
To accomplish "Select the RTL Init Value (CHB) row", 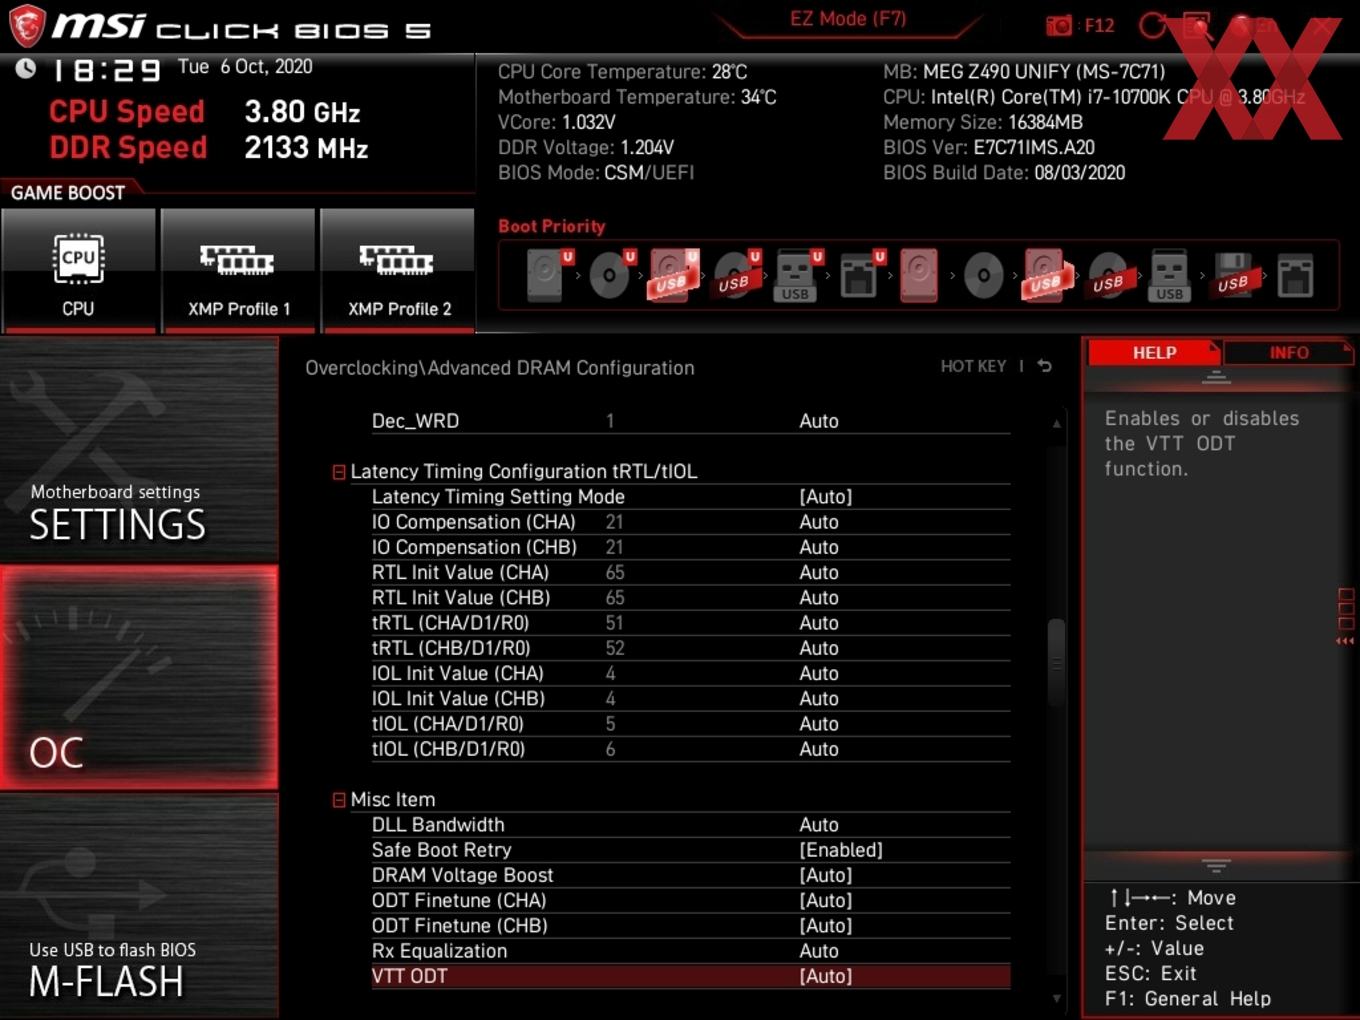I will pyautogui.click(x=690, y=598).
